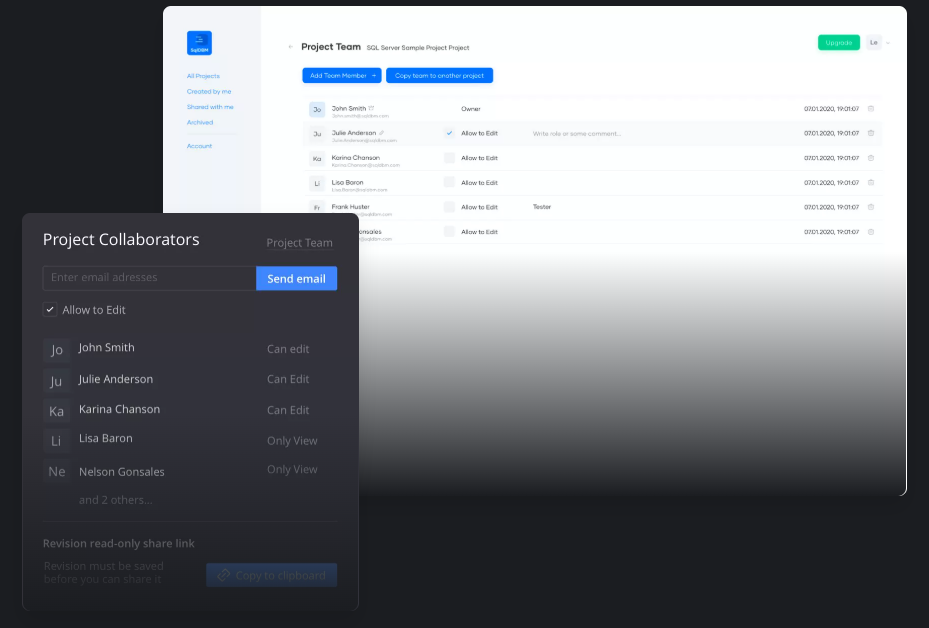Screen dimensions: 929x628
Task: Click the edit pencil next to Julie Anderson
Action: click(381, 132)
